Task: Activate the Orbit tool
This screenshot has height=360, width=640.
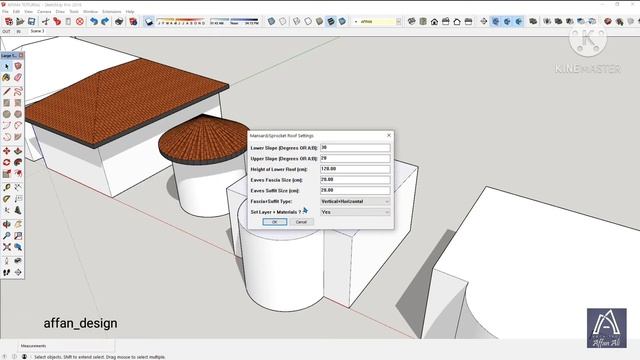Action: [7, 224]
